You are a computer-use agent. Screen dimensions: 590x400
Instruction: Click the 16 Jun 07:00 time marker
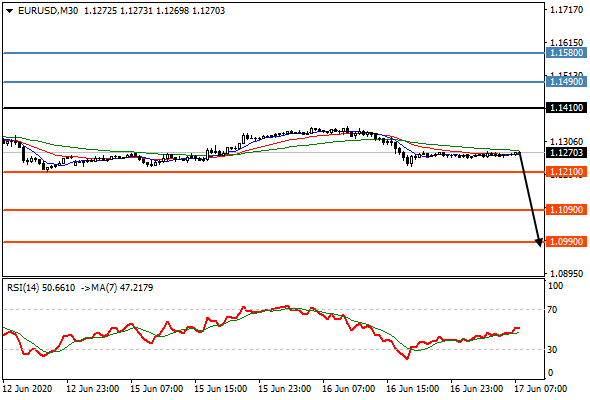point(348,389)
